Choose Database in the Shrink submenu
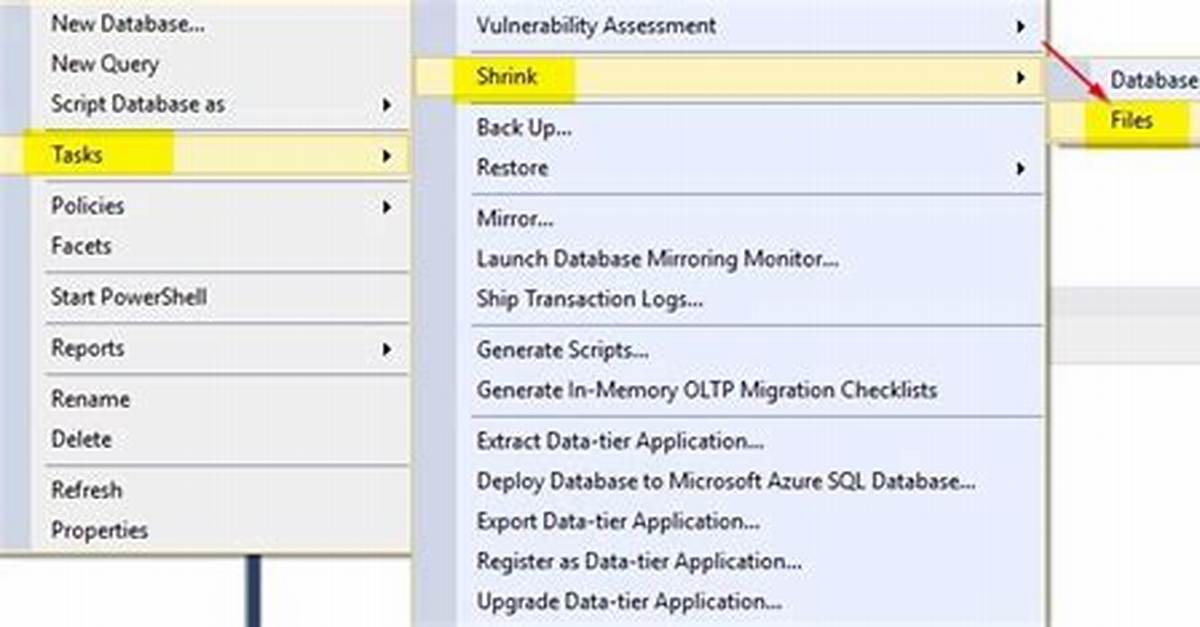Image resolution: width=1200 pixels, height=627 pixels. (1155, 80)
